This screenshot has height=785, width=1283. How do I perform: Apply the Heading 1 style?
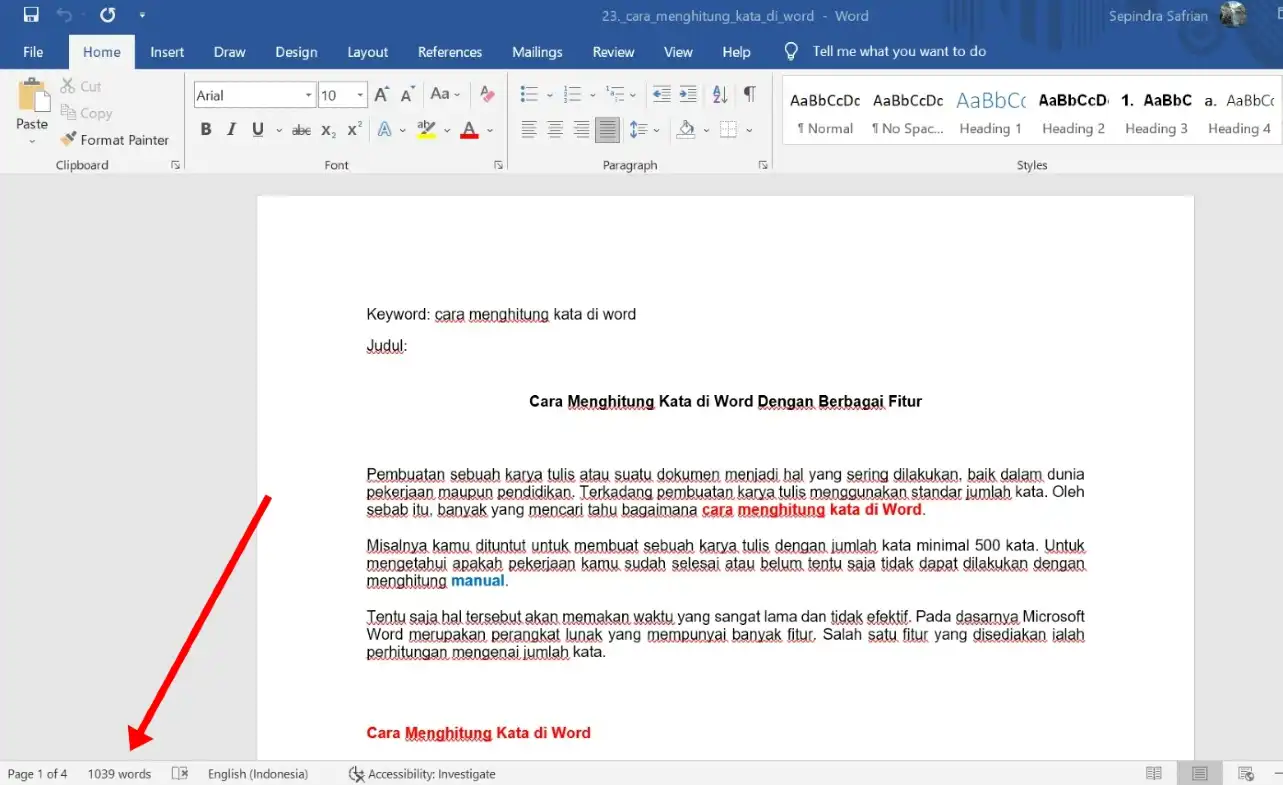point(991,113)
